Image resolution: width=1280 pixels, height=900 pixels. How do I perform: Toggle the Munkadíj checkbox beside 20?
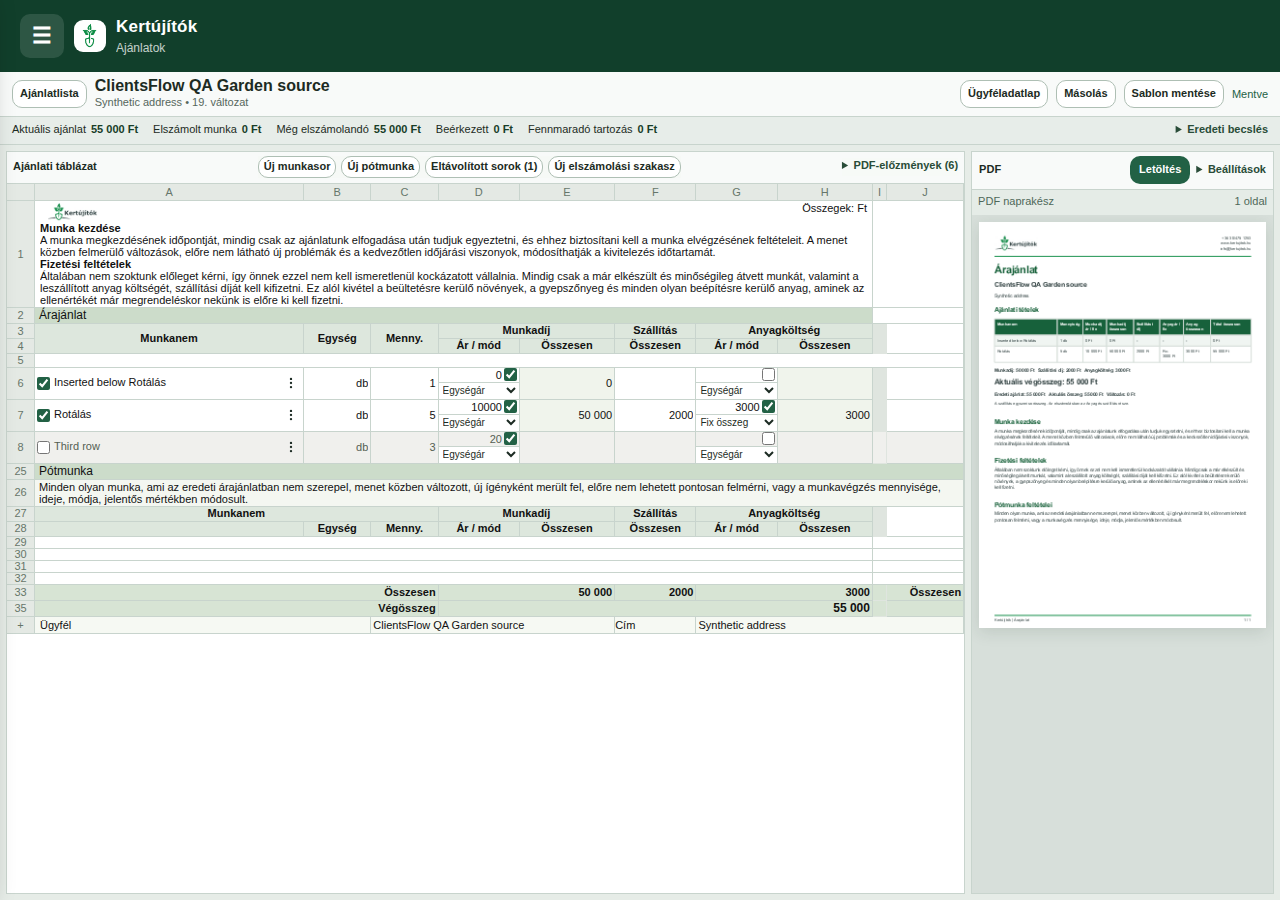click(x=511, y=439)
